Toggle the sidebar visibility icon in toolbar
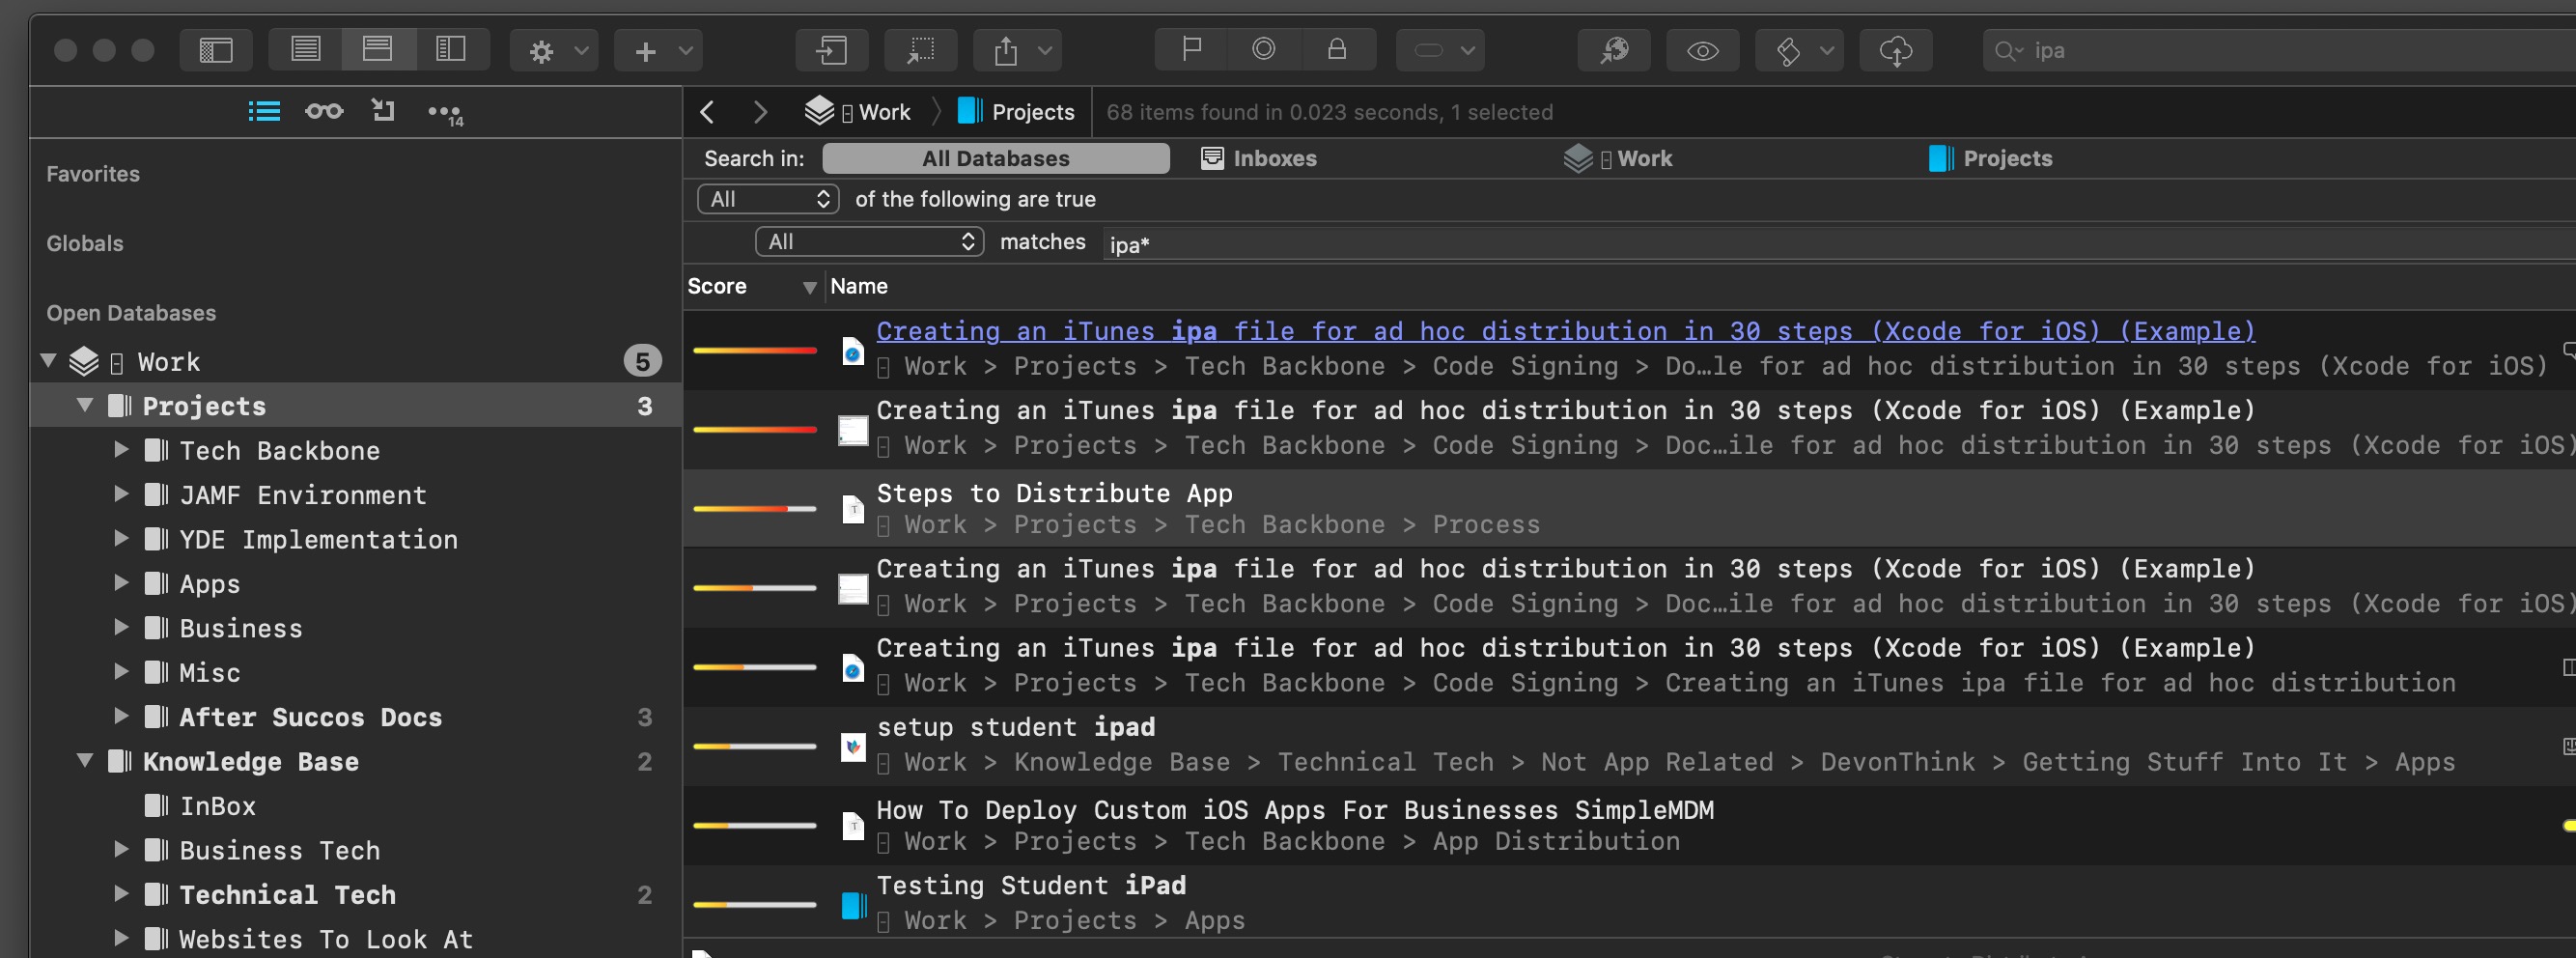The height and width of the screenshot is (958, 2576). click(216, 50)
